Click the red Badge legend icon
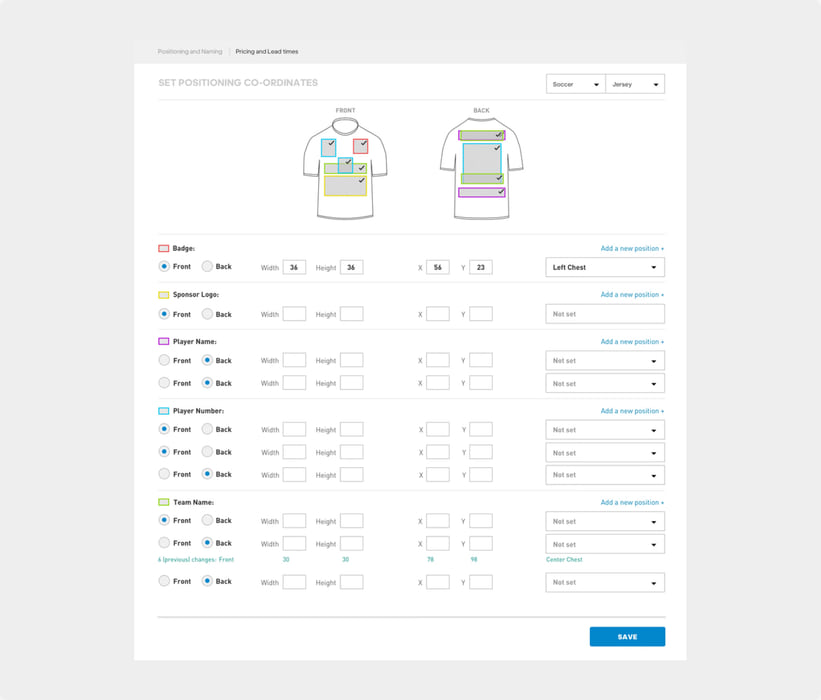 tap(163, 249)
